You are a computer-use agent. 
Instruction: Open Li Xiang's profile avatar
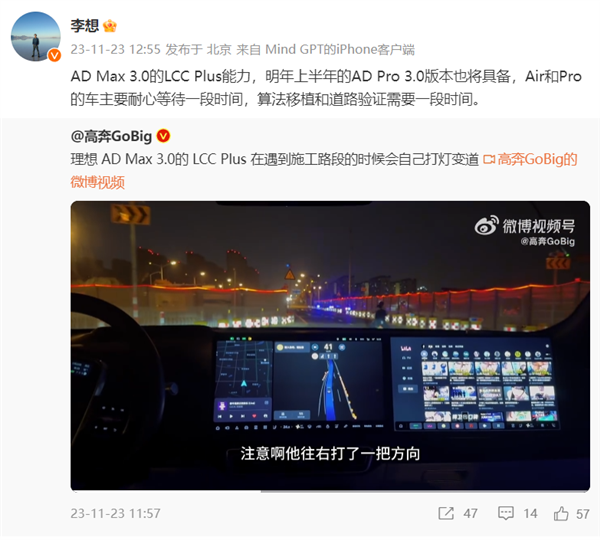pos(36,36)
